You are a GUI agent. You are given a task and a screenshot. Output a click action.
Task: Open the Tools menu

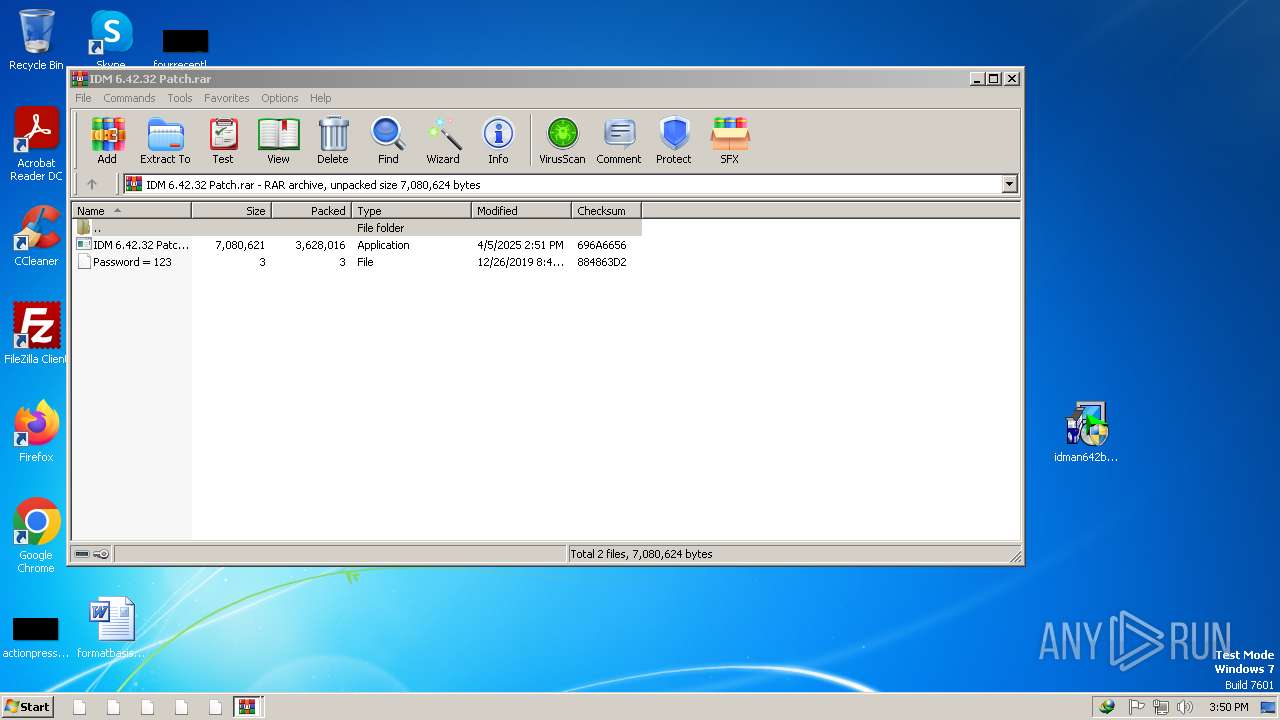[180, 98]
